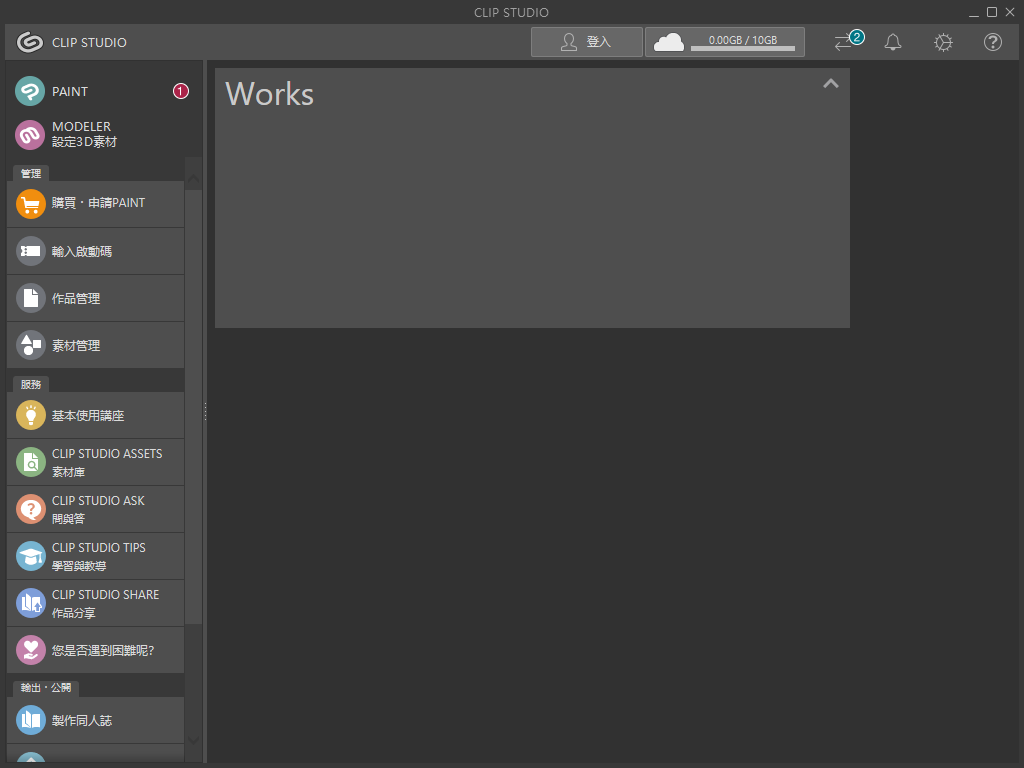
Task: Open the notifications bell
Action: 893,42
